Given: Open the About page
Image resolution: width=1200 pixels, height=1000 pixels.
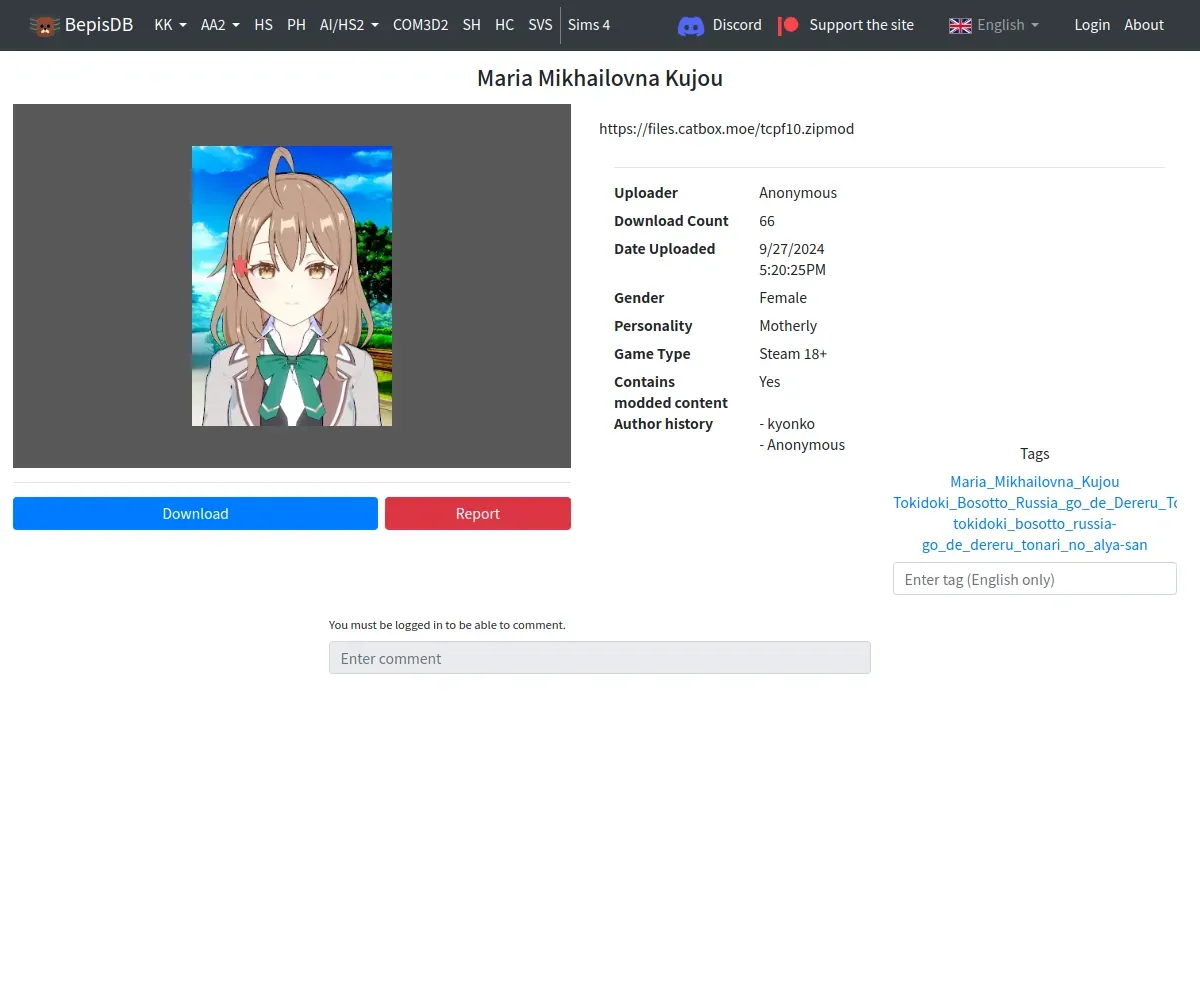Looking at the screenshot, I should pyautogui.click(x=1144, y=25).
